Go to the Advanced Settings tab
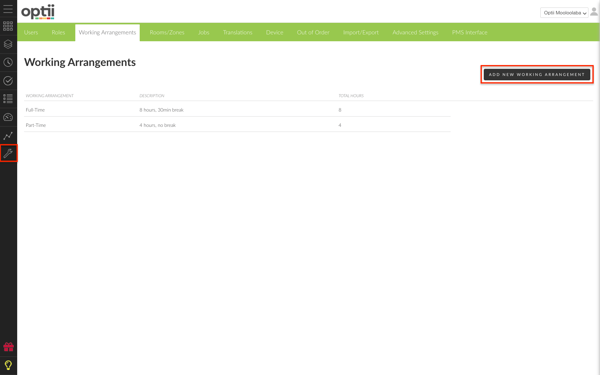 [x=415, y=33]
